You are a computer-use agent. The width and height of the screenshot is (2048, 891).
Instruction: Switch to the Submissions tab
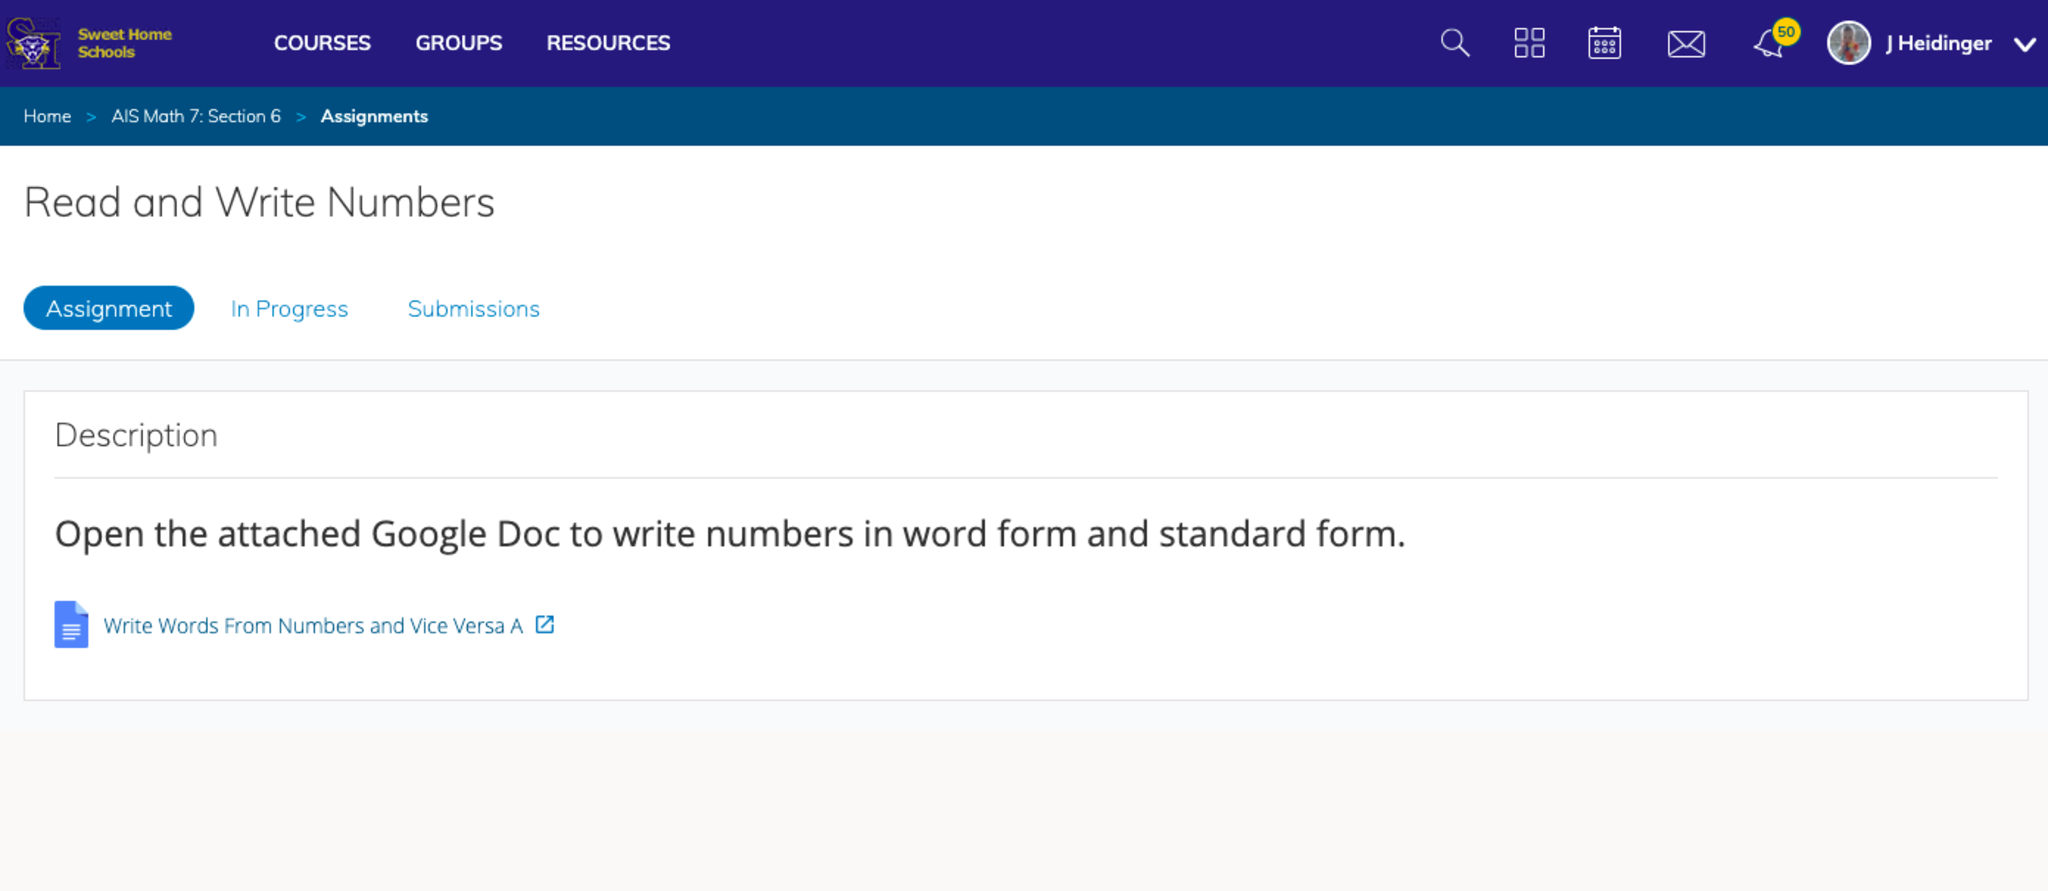coord(473,309)
